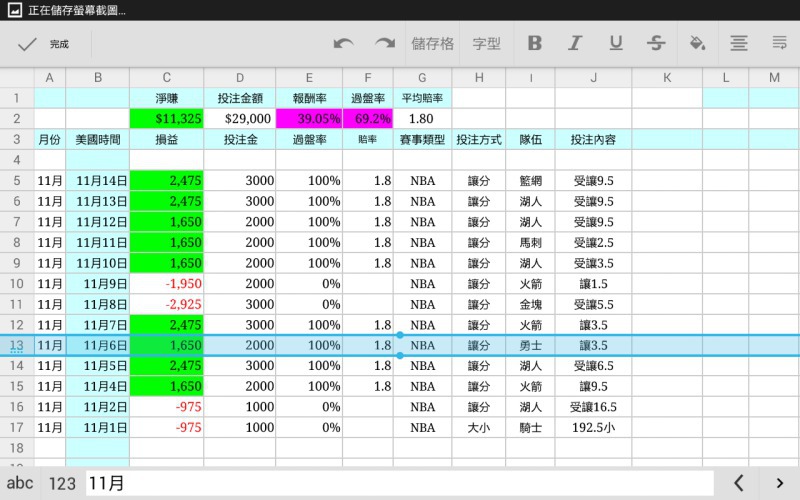Select the 11月9日 date cell
Viewport: 800px width, 500px height.
[x=97, y=284]
